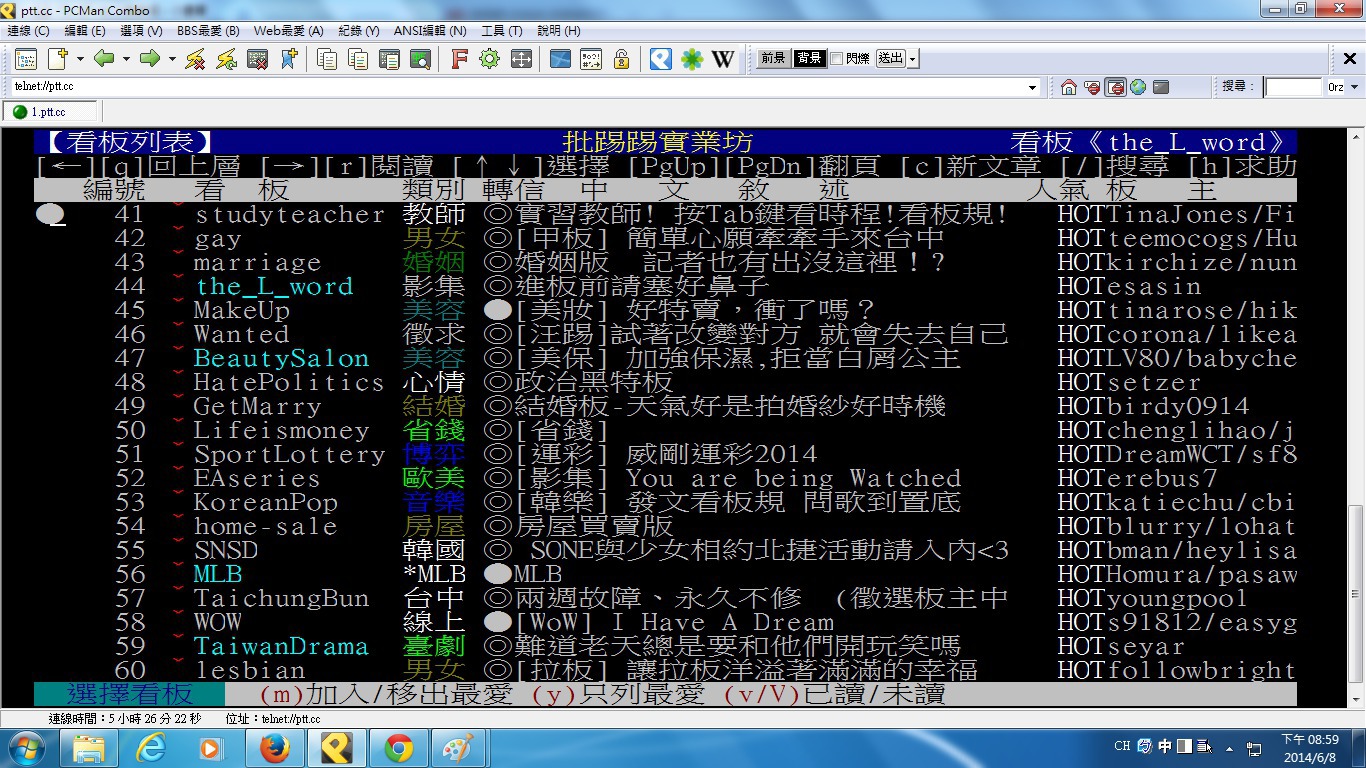Open the 選項 (V) menu

click(x=142, y=31)
